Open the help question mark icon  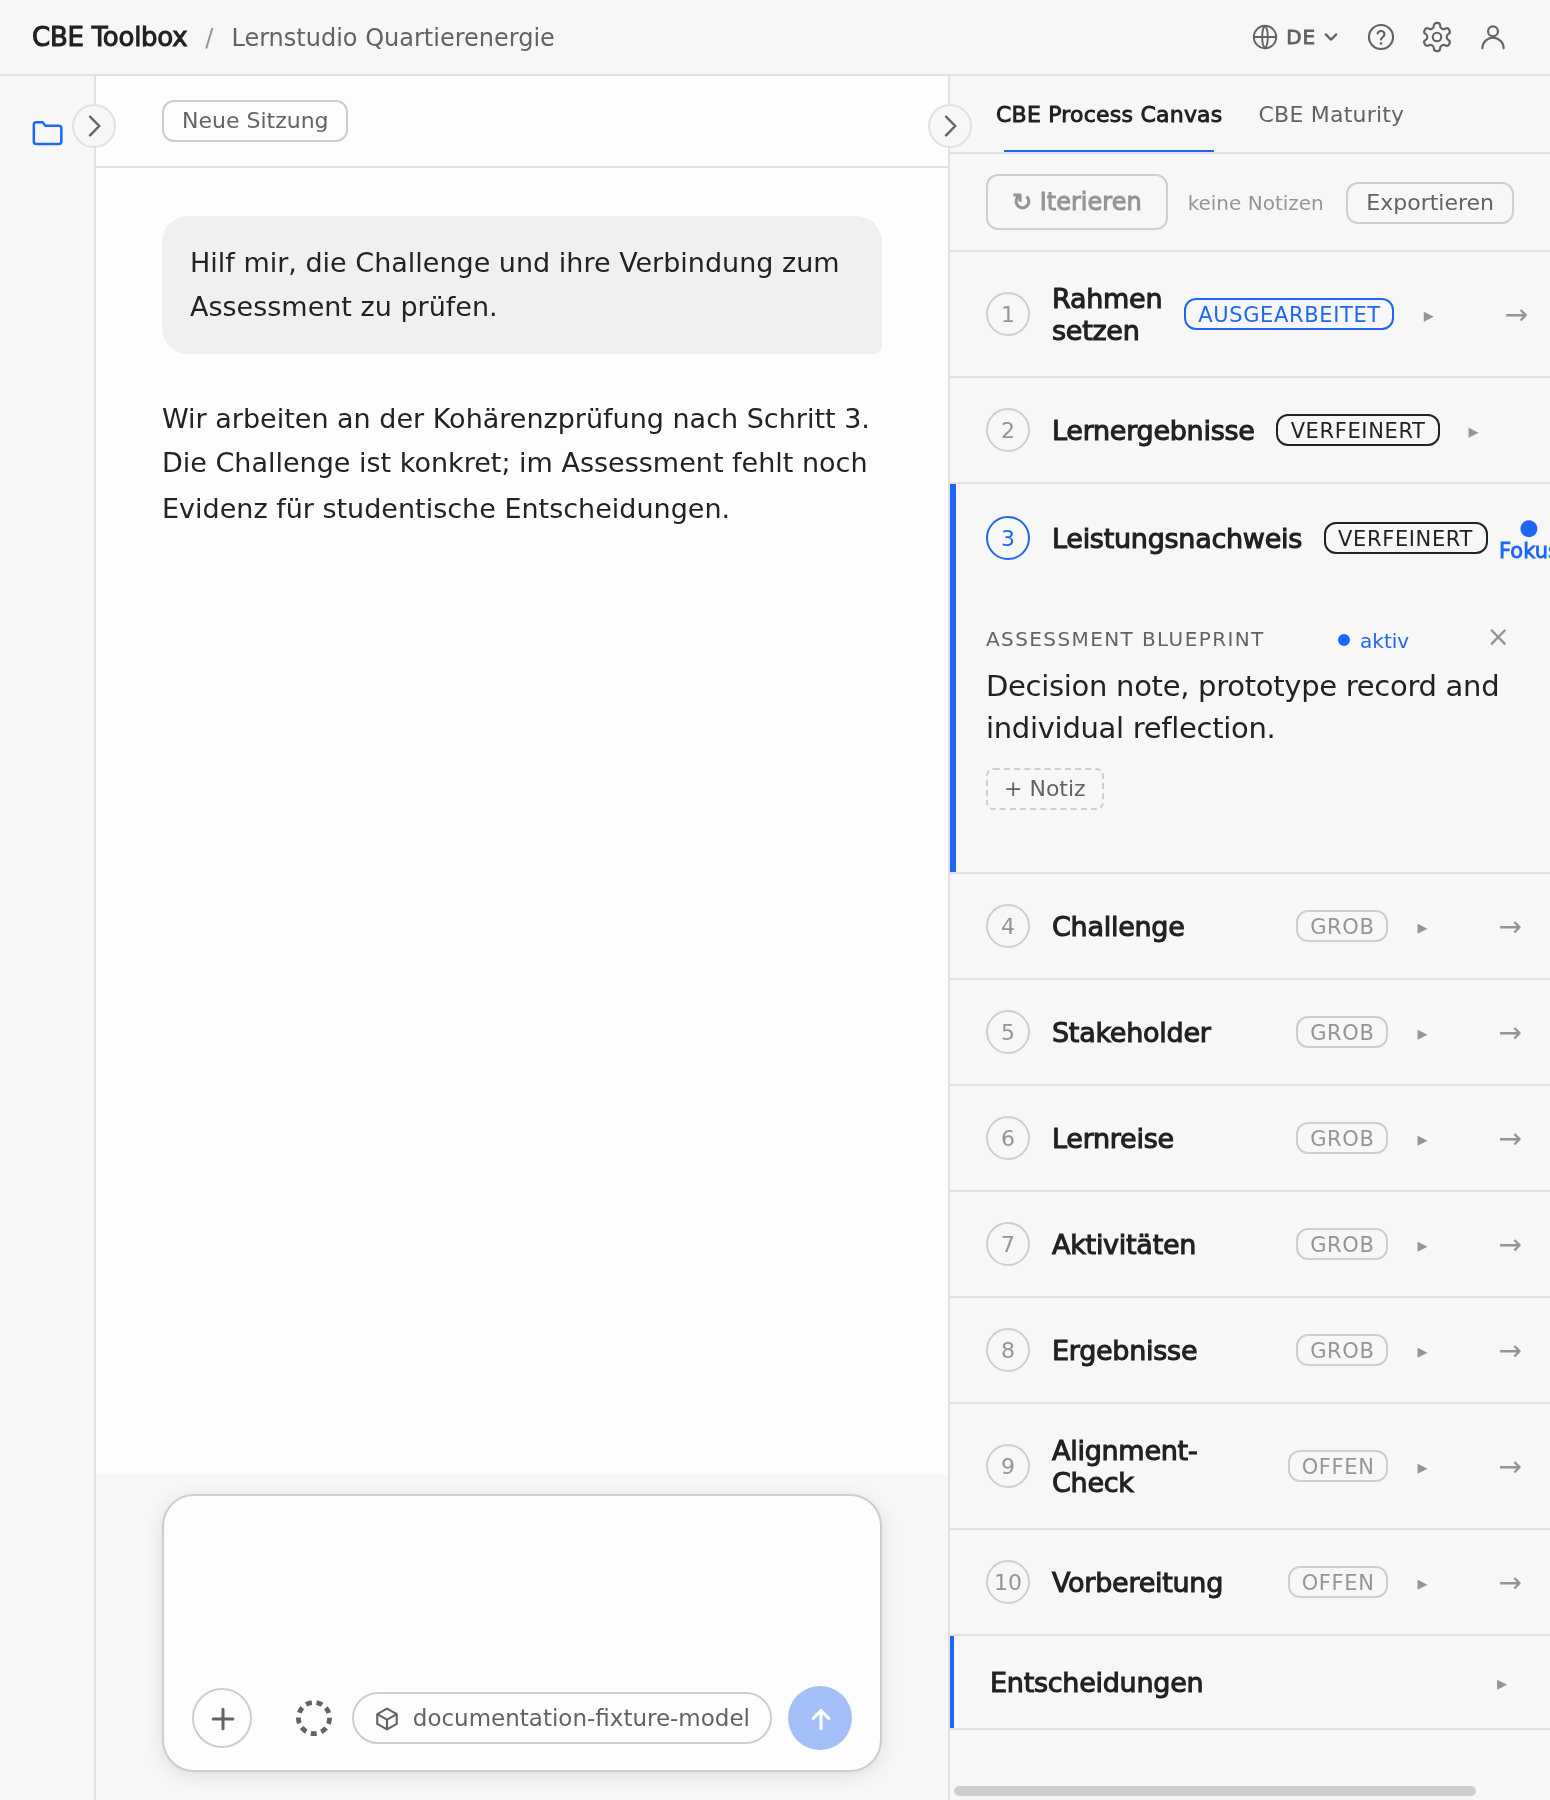pyautogui.click(x=1381, y=37)
